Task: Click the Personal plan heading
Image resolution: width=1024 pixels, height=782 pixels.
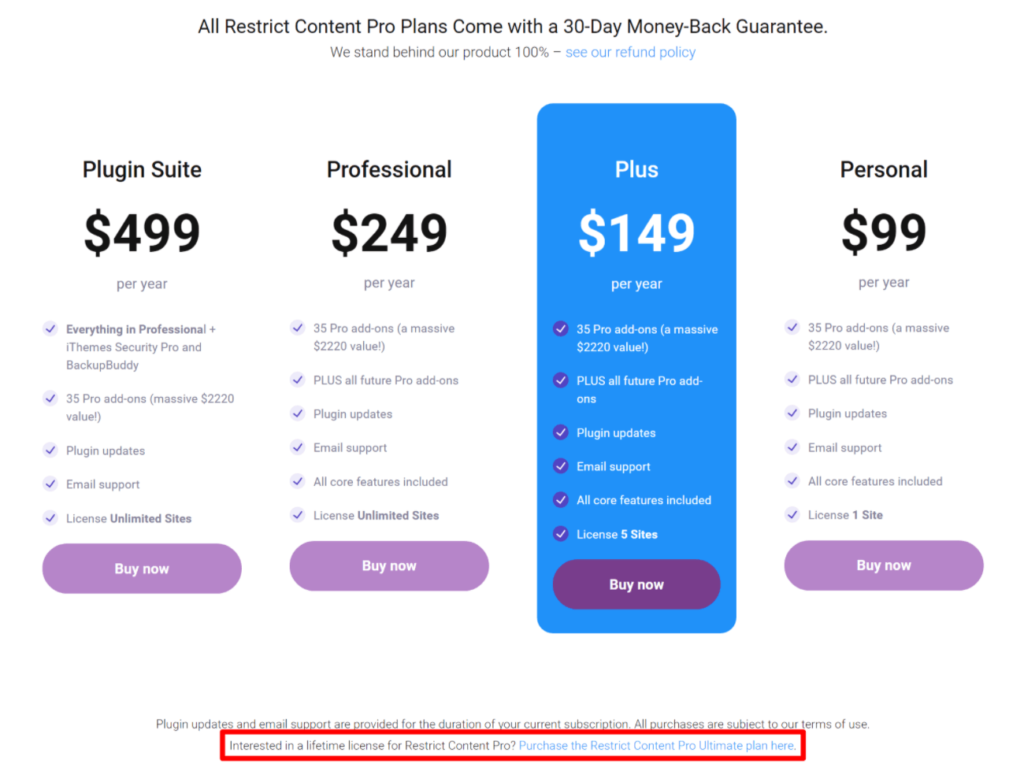Action: pos(883,169)
